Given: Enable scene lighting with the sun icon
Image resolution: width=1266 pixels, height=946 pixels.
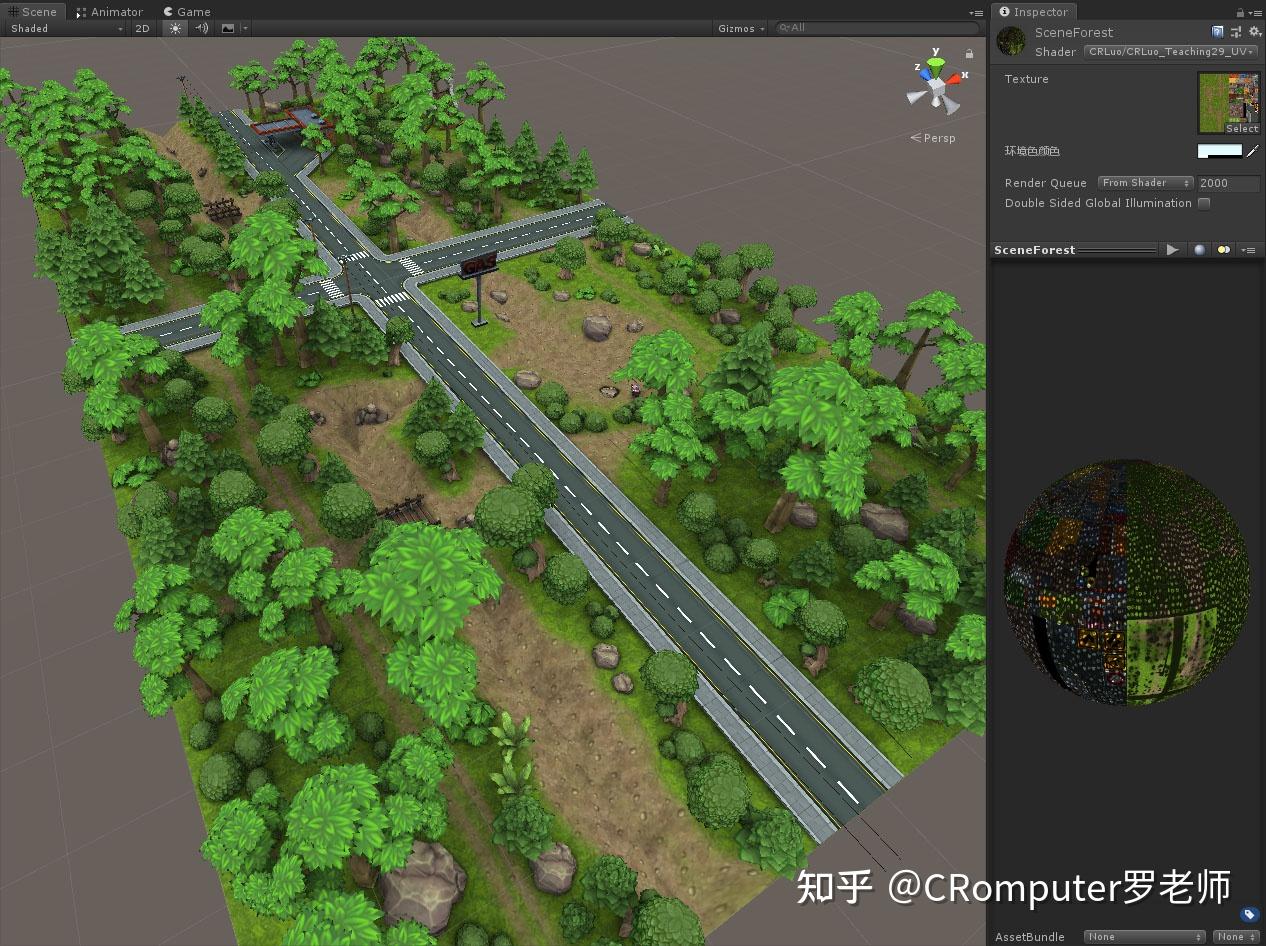Looking at the screenshot, I should point(175,28).
